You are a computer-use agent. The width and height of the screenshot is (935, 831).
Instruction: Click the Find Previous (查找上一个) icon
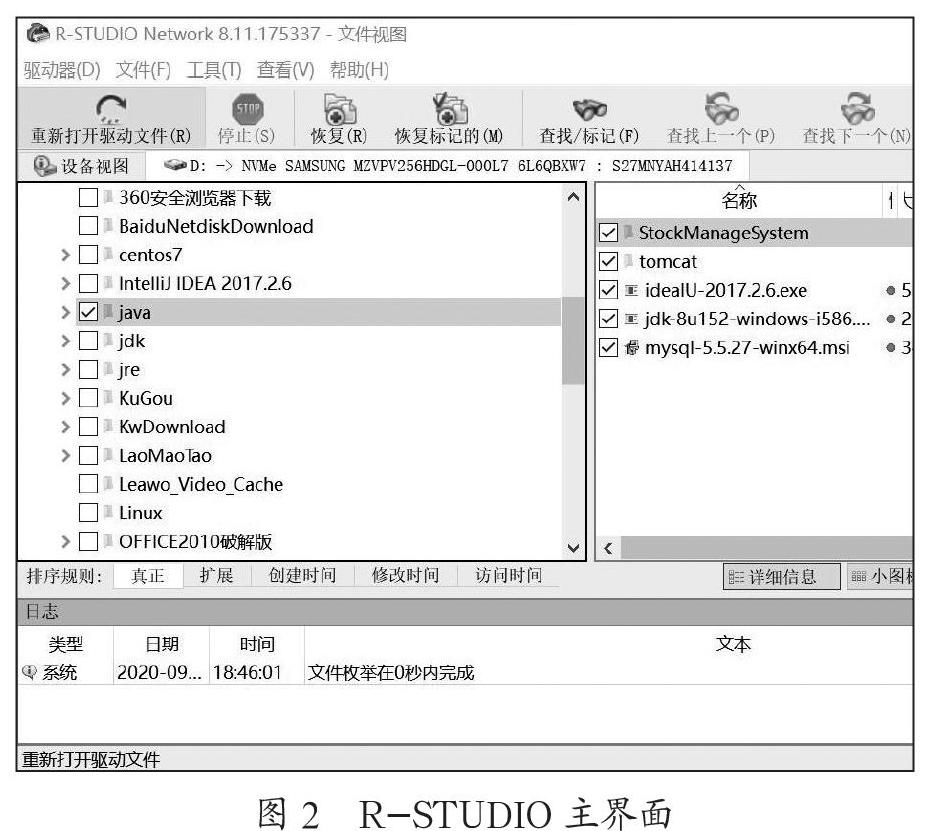(721, 108)
